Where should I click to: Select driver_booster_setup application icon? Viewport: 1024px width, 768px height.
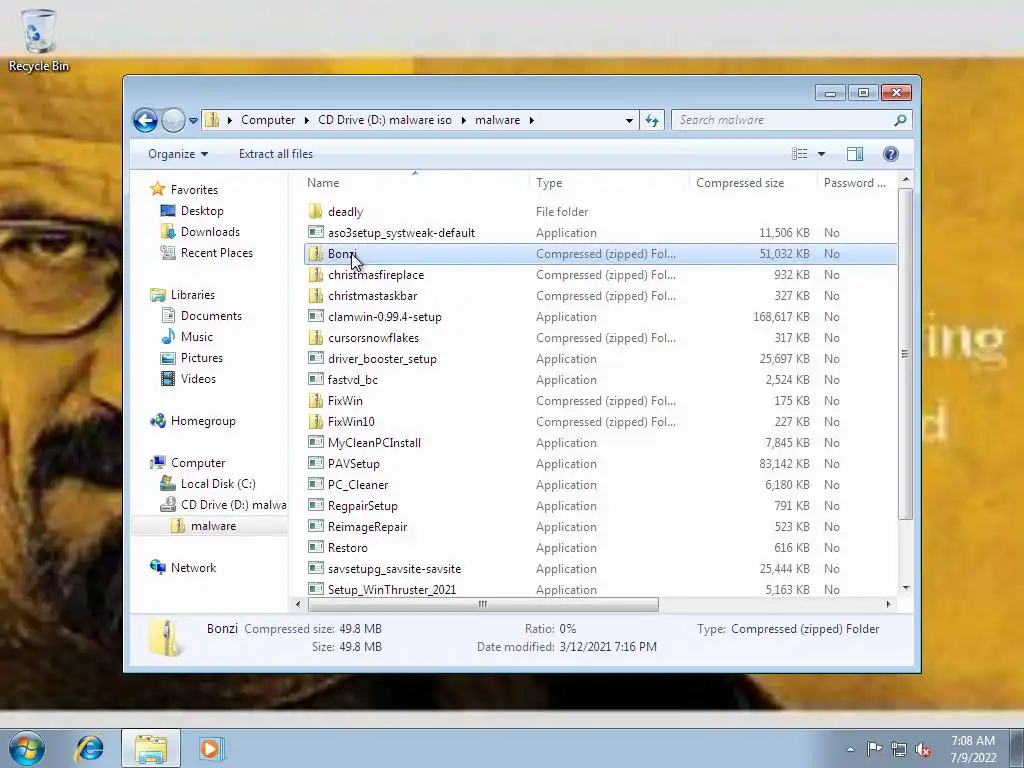[315, 359]
